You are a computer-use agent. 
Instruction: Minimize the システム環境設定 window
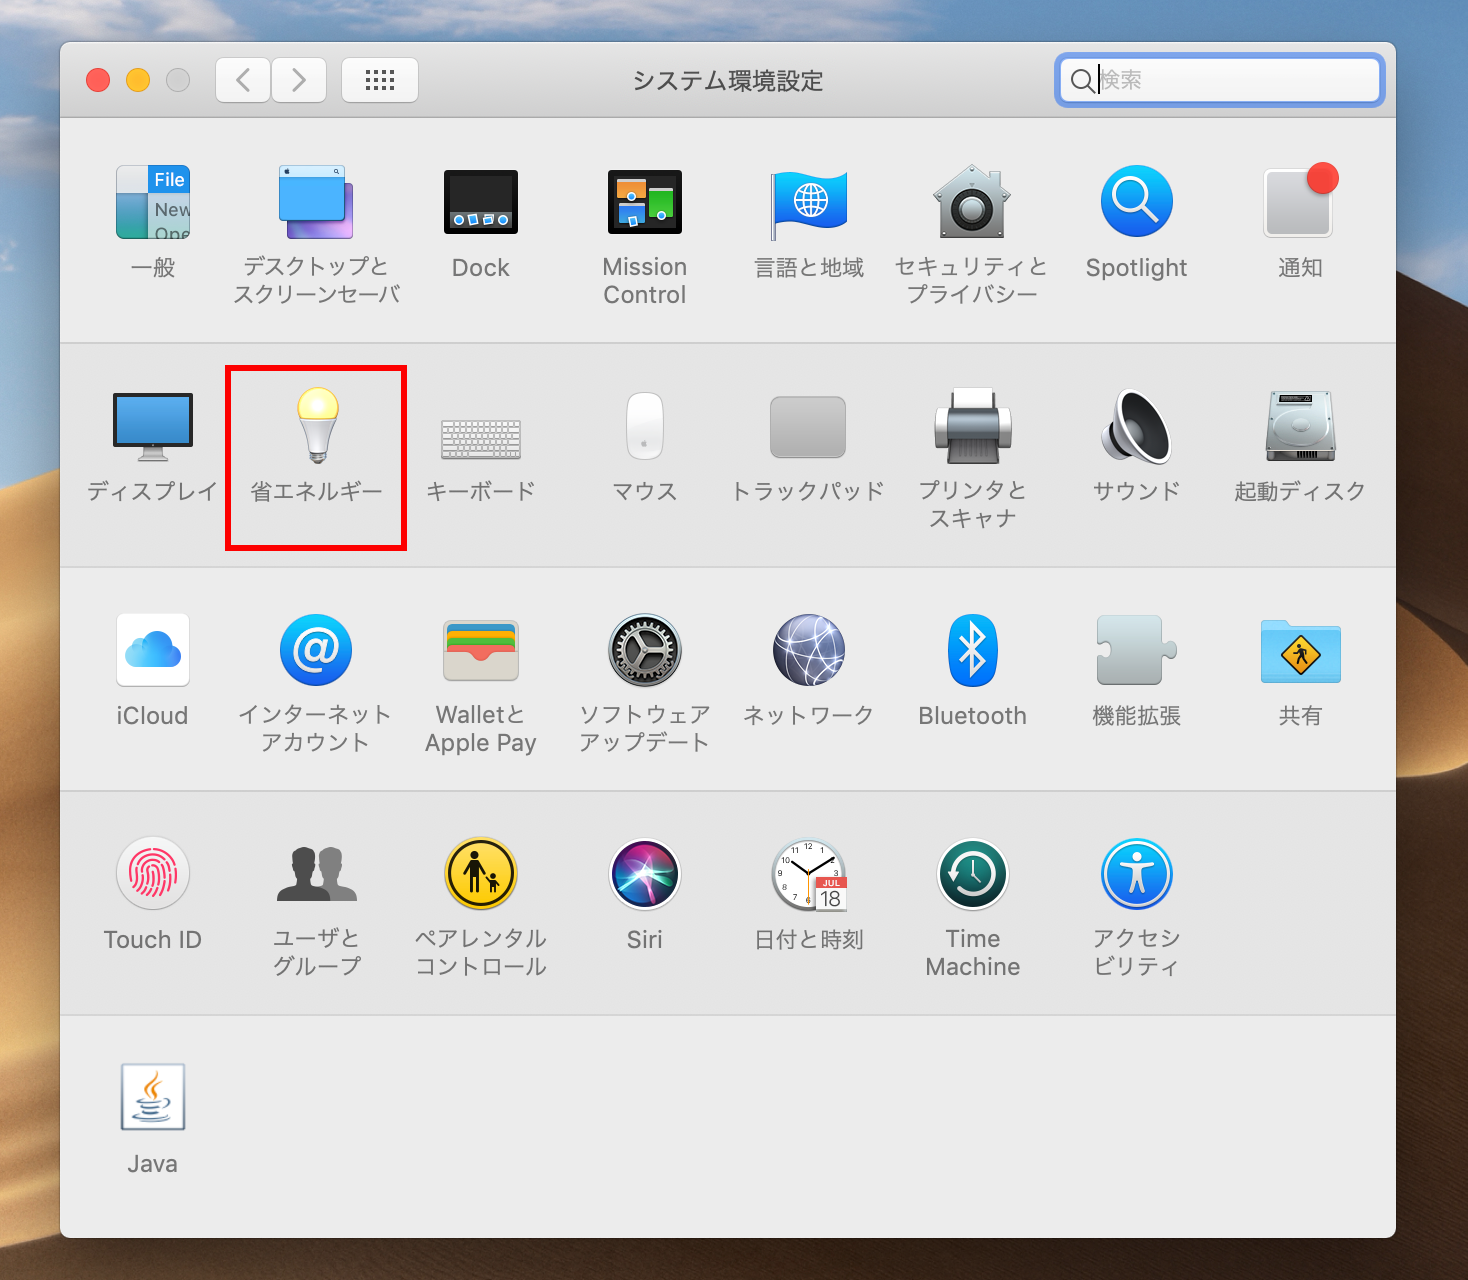pyautogui.click(x=138, y=80)
